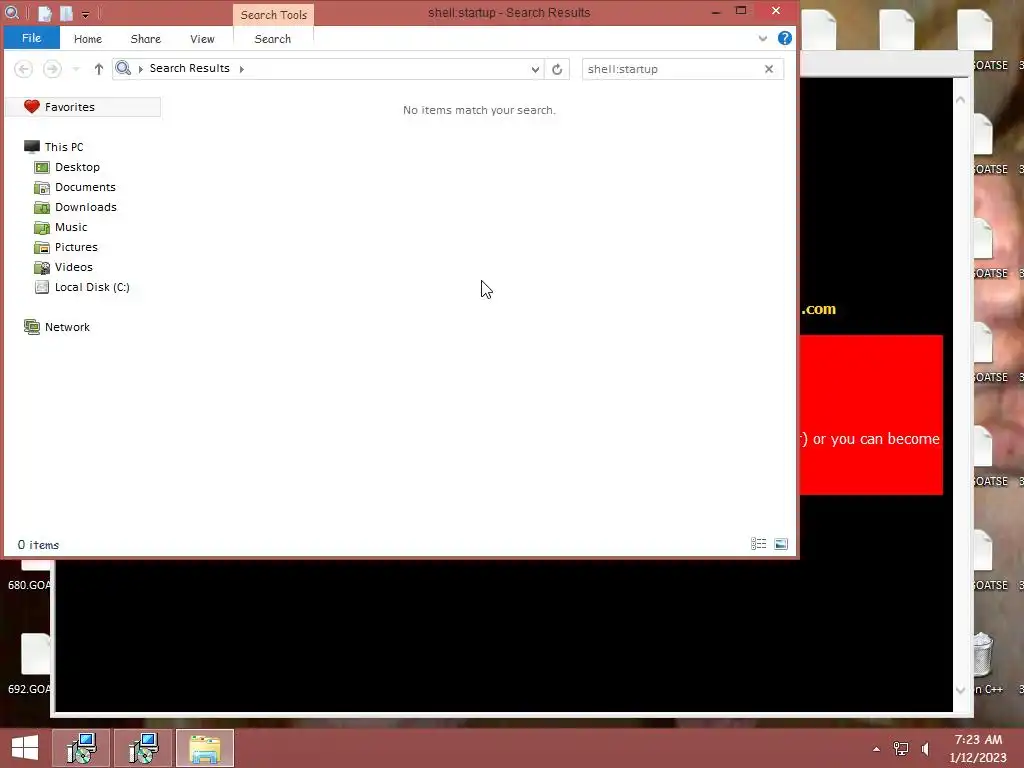This screenshot has height=768, width=1024.
Task: Open Help with the blue question mark
Action: pos(785,38)
